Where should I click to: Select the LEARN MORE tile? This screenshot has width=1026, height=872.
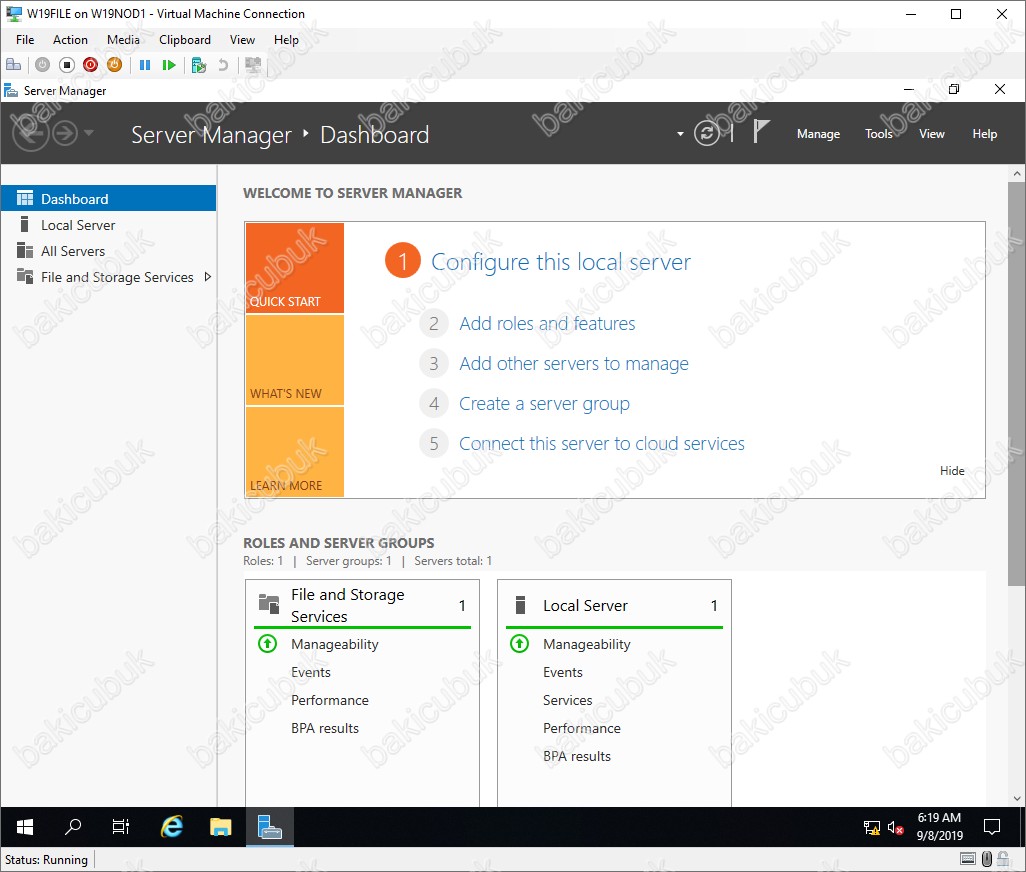click(294, 452)
